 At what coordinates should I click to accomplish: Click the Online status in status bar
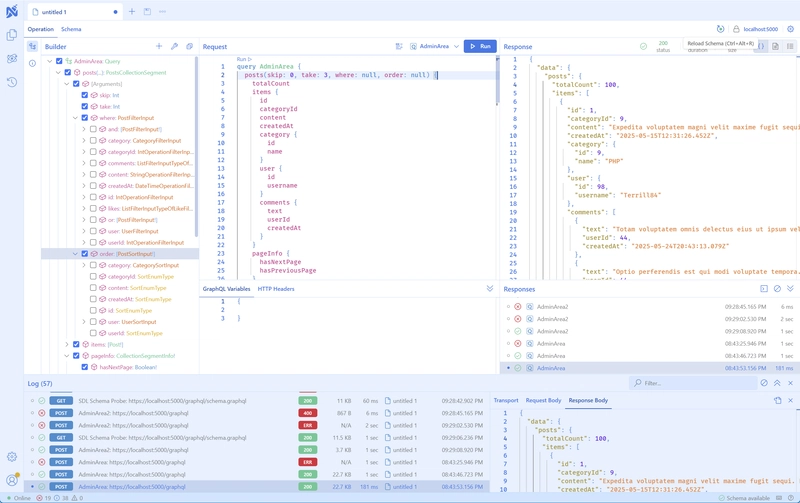[x=19, y=498]
